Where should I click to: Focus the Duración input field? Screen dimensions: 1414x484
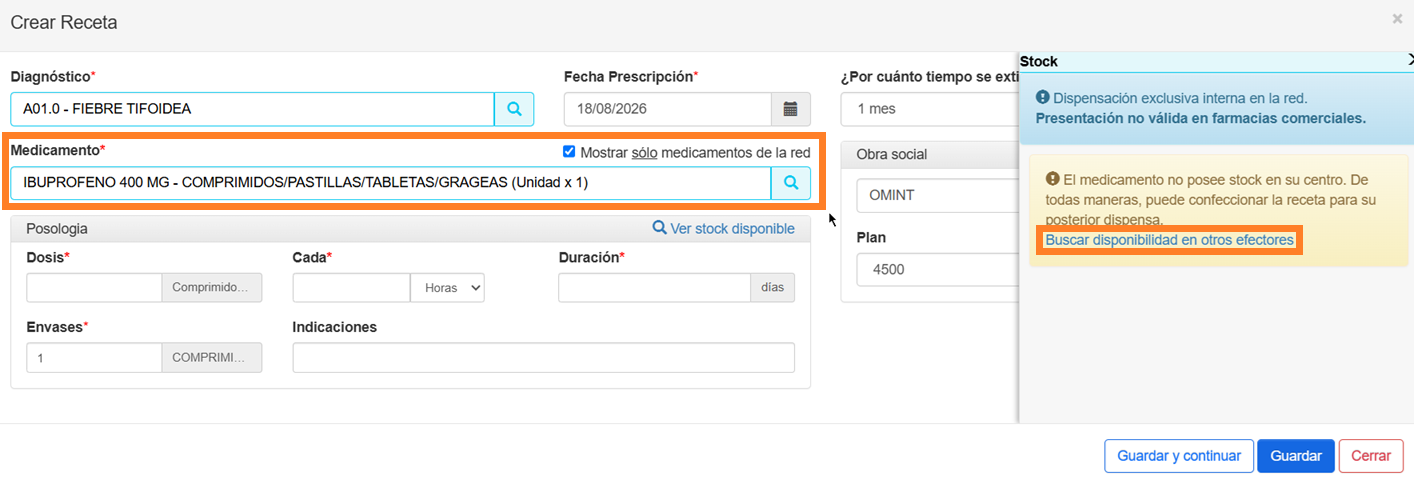click(655, 288)
